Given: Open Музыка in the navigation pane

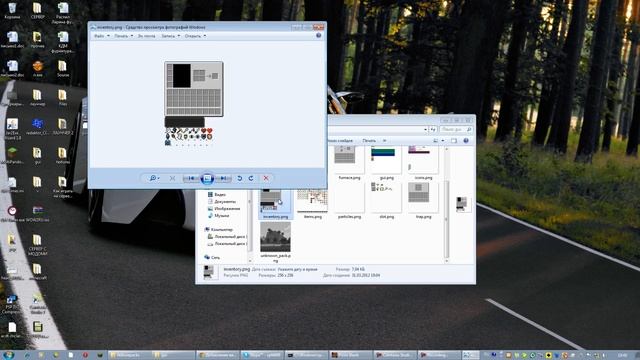Looking at the screenshot, I should tap(219, 216).
